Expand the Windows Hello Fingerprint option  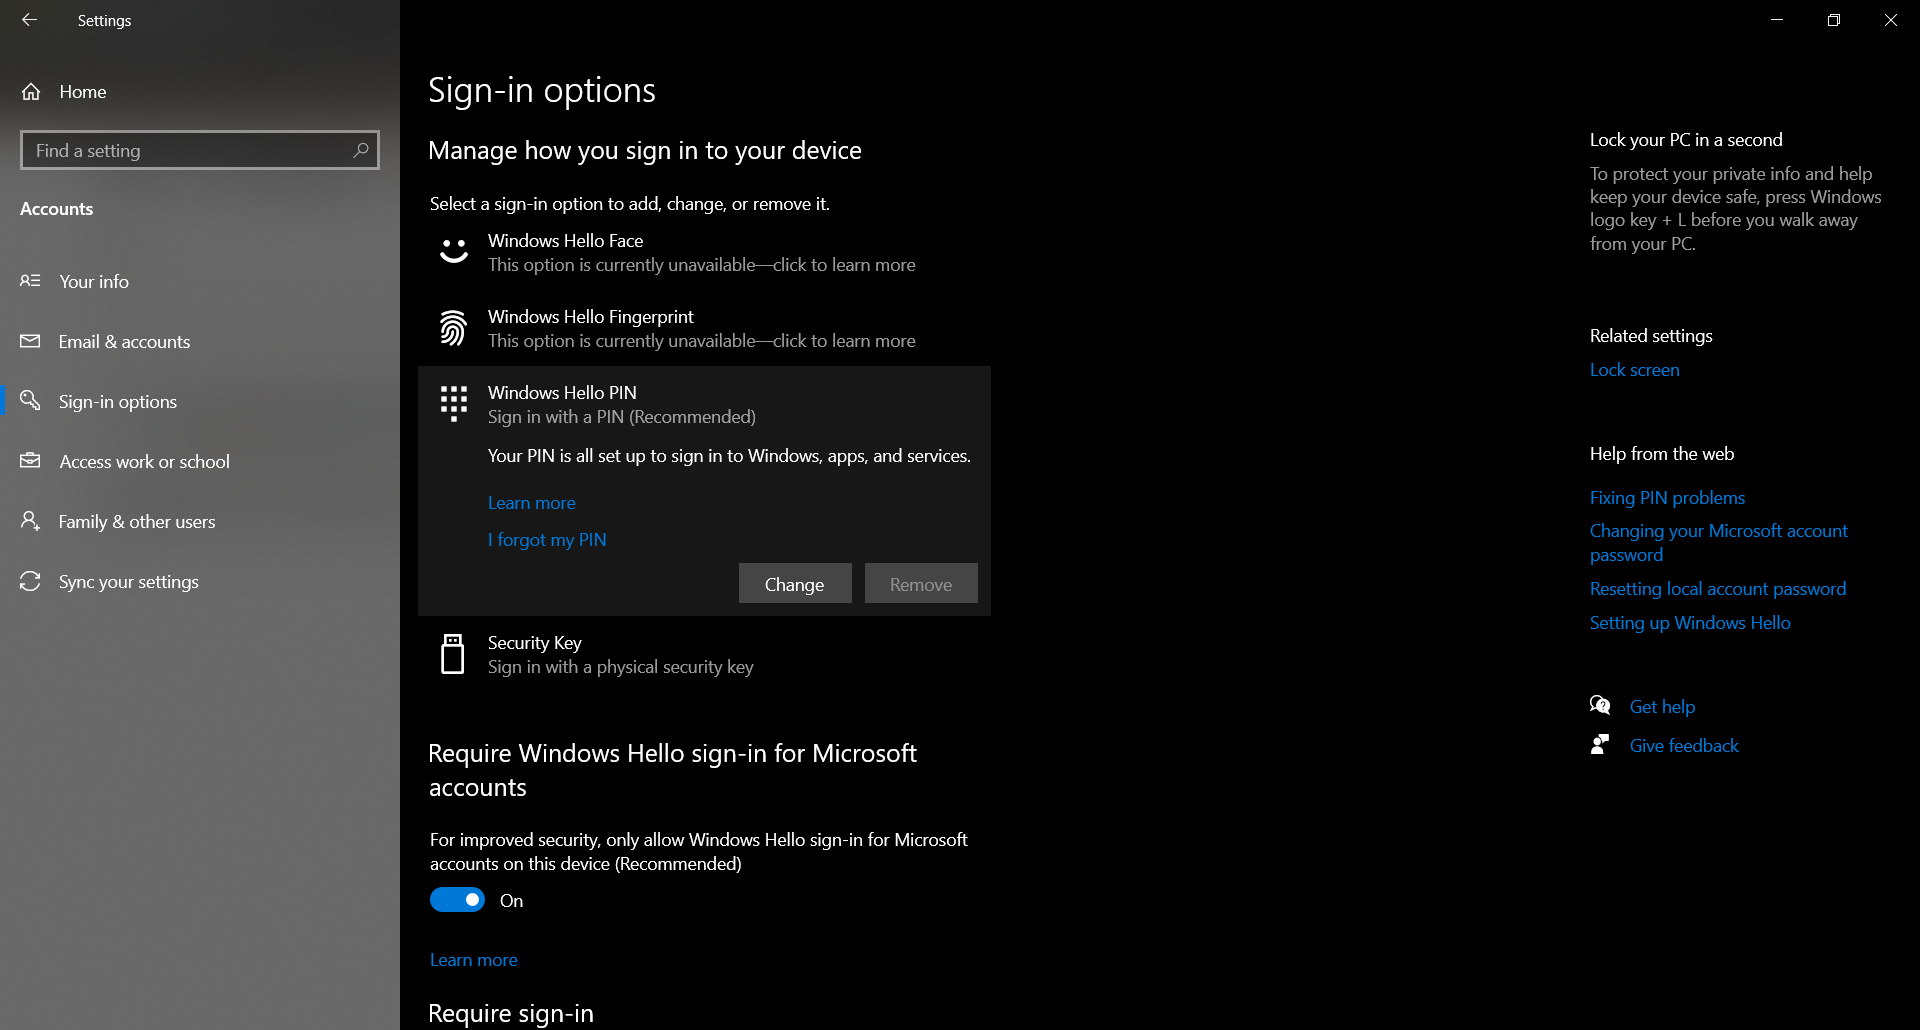(x=704, y=328)
